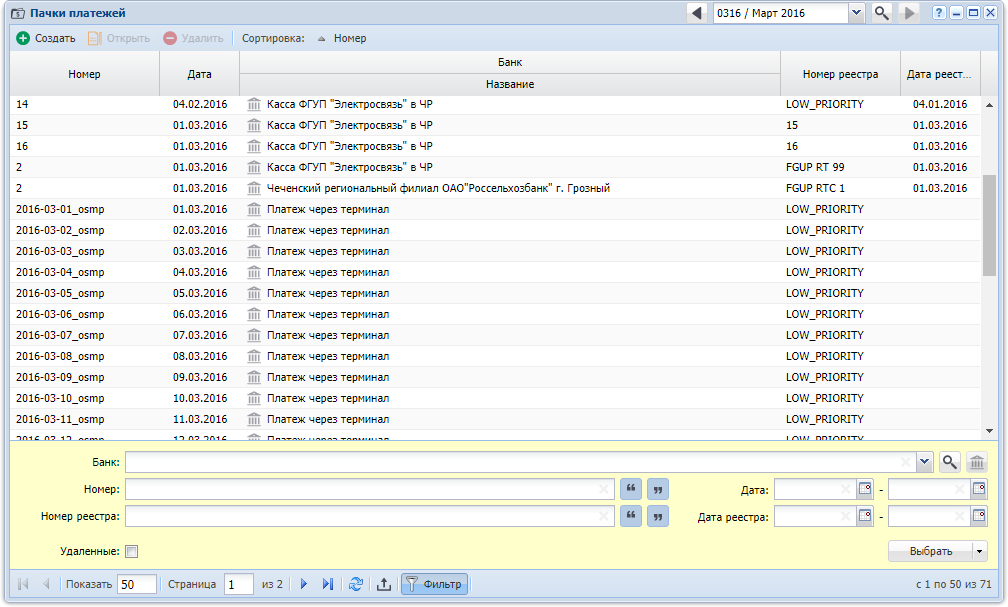Open calendar picker for Дата start field

[x=865, y=489]
